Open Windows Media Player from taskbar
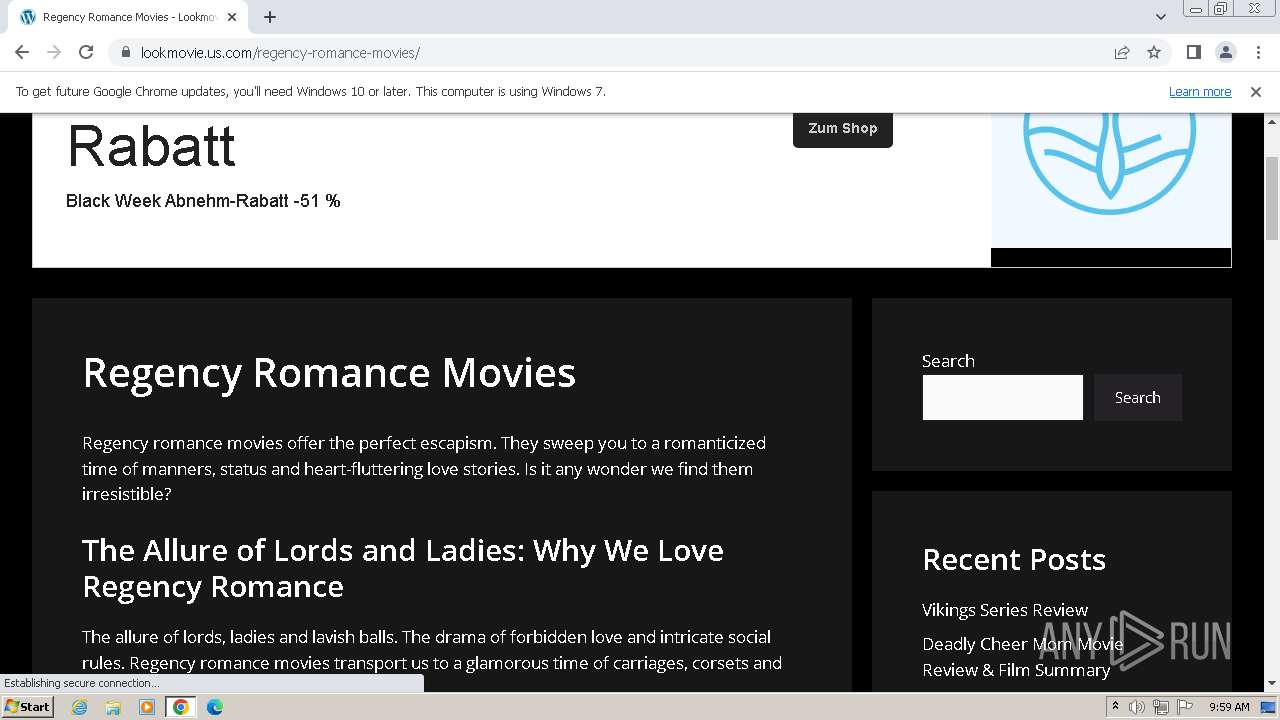 click(x=147, y=707)
